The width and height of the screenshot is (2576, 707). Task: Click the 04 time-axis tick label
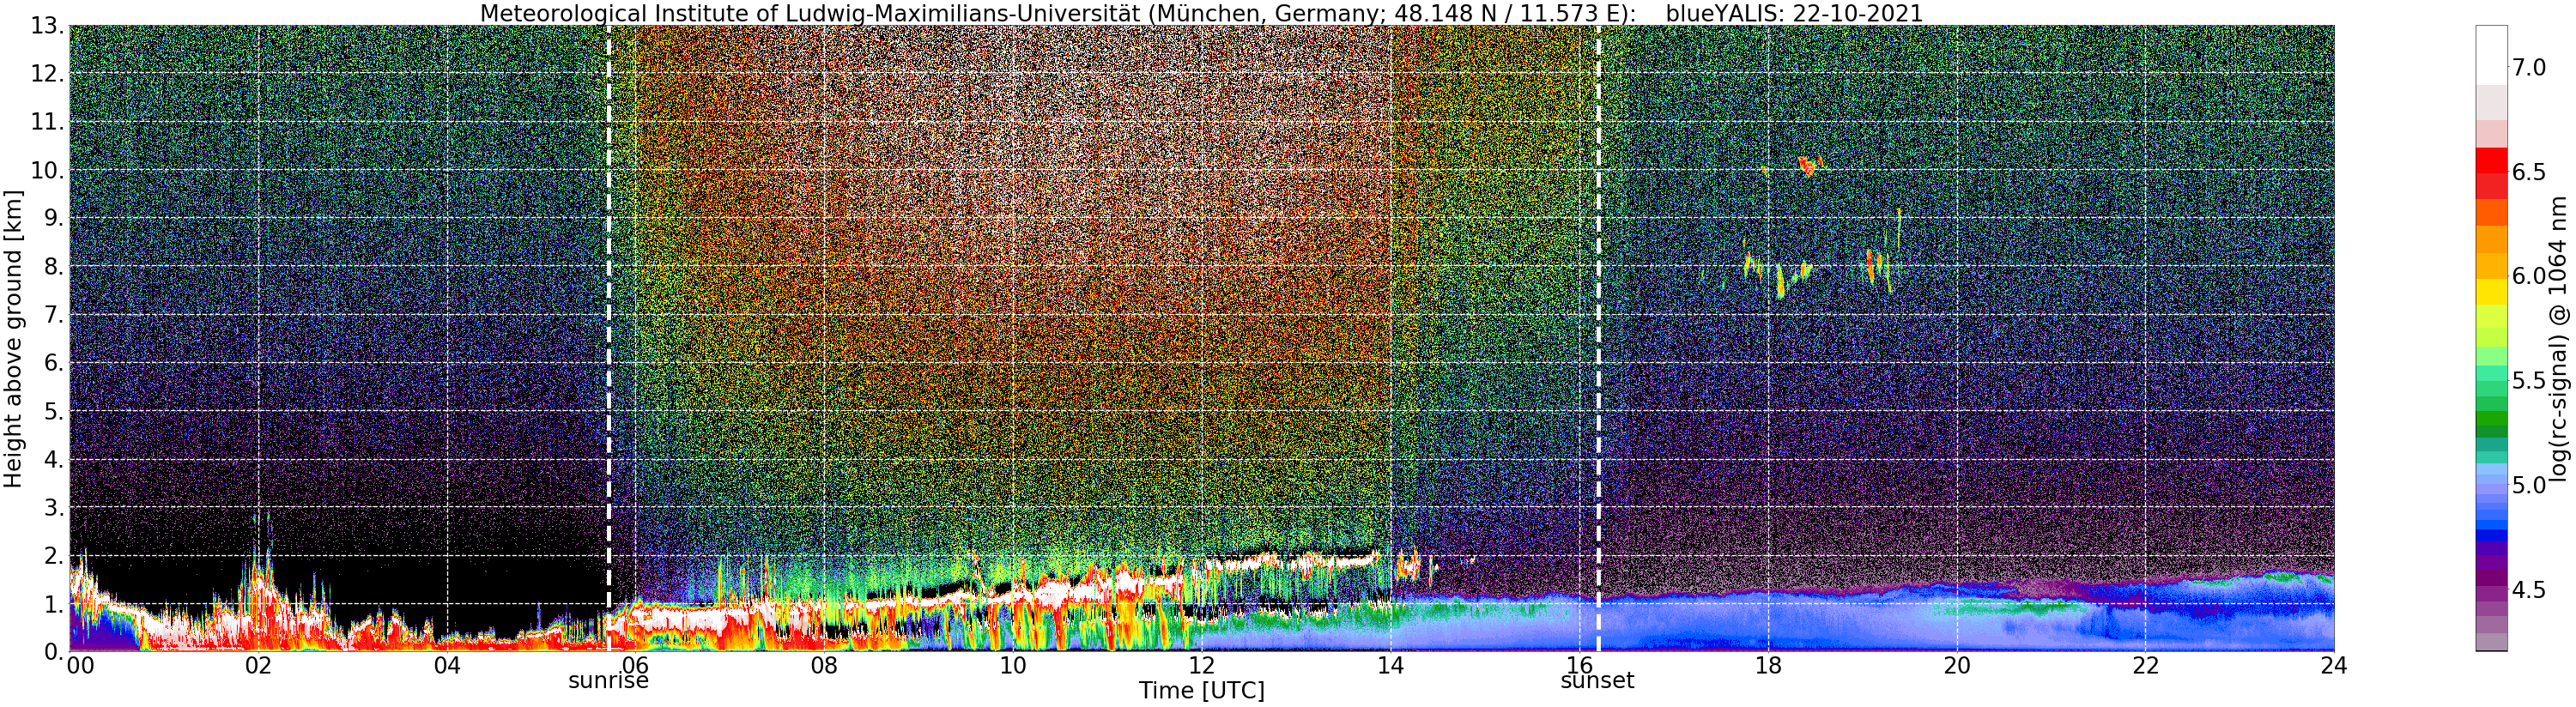tap(447, 666)
